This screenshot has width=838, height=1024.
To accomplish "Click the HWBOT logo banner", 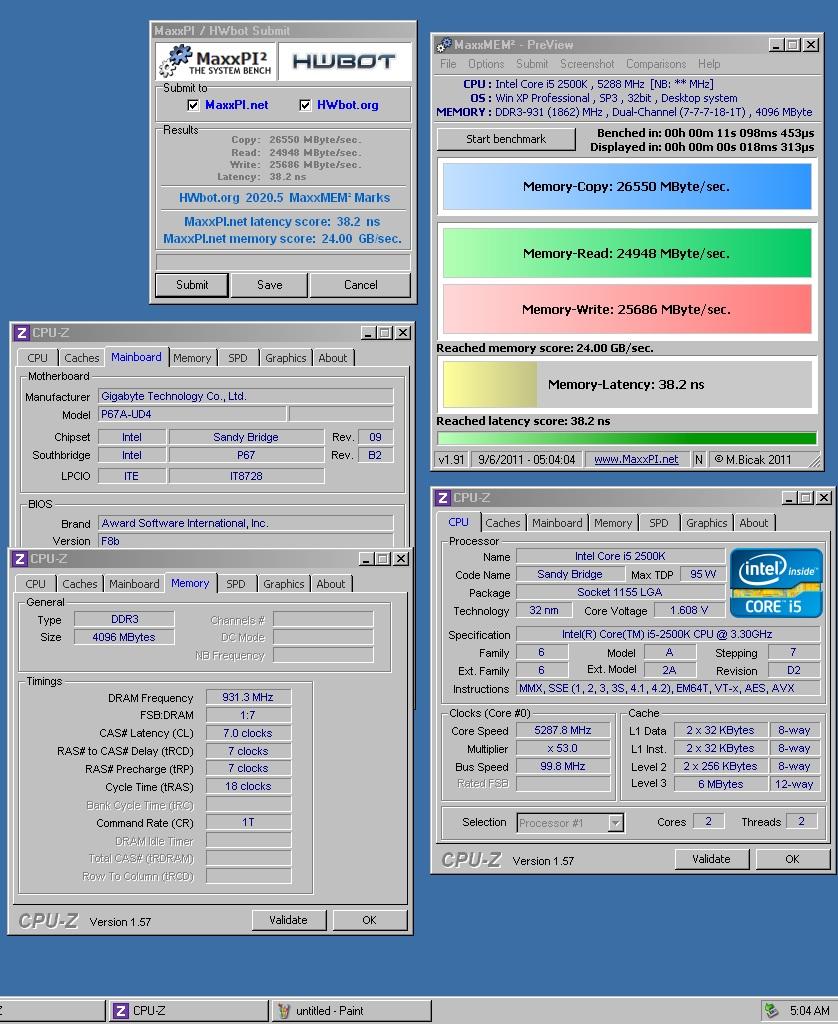I will [344, 61].
